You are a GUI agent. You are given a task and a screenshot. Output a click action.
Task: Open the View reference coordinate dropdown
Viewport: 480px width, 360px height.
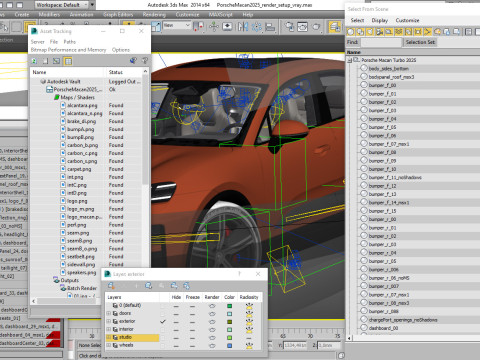[x=176, y=26]
